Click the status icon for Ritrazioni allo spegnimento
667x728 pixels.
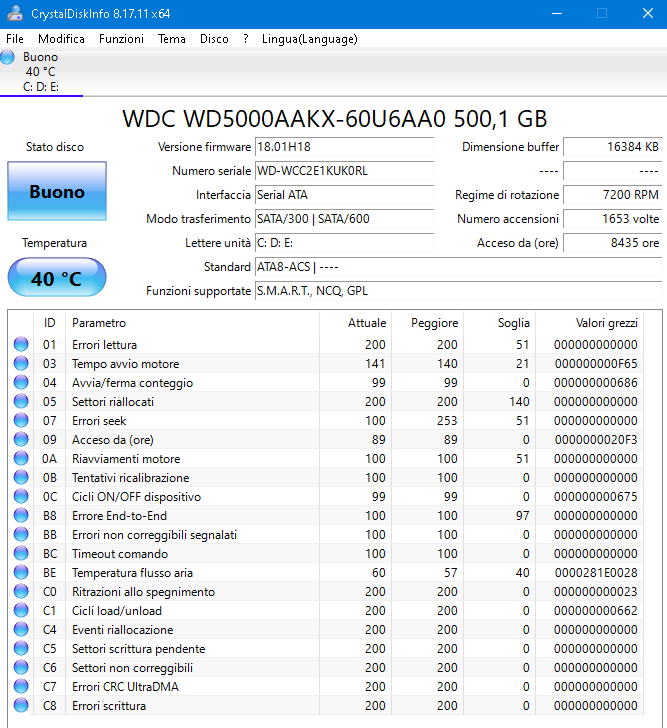21,592
